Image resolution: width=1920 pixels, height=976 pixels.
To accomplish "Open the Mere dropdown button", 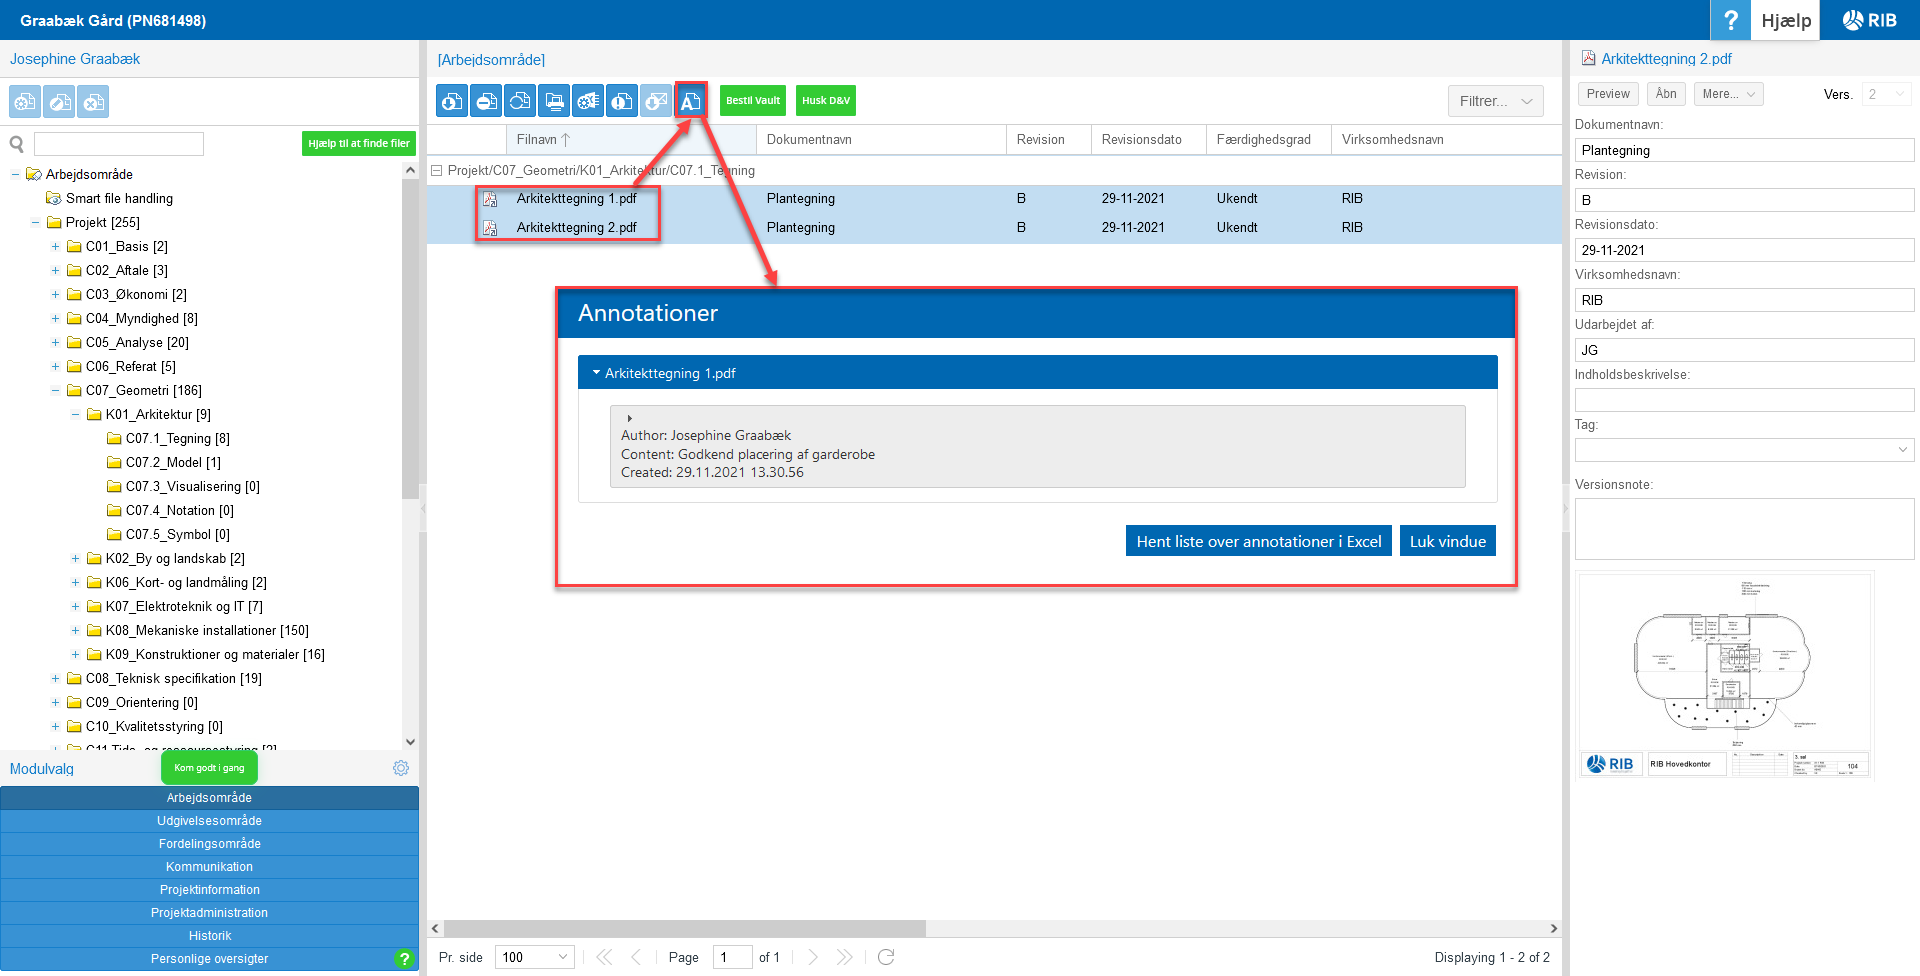I will click(x=1728, y=94).
